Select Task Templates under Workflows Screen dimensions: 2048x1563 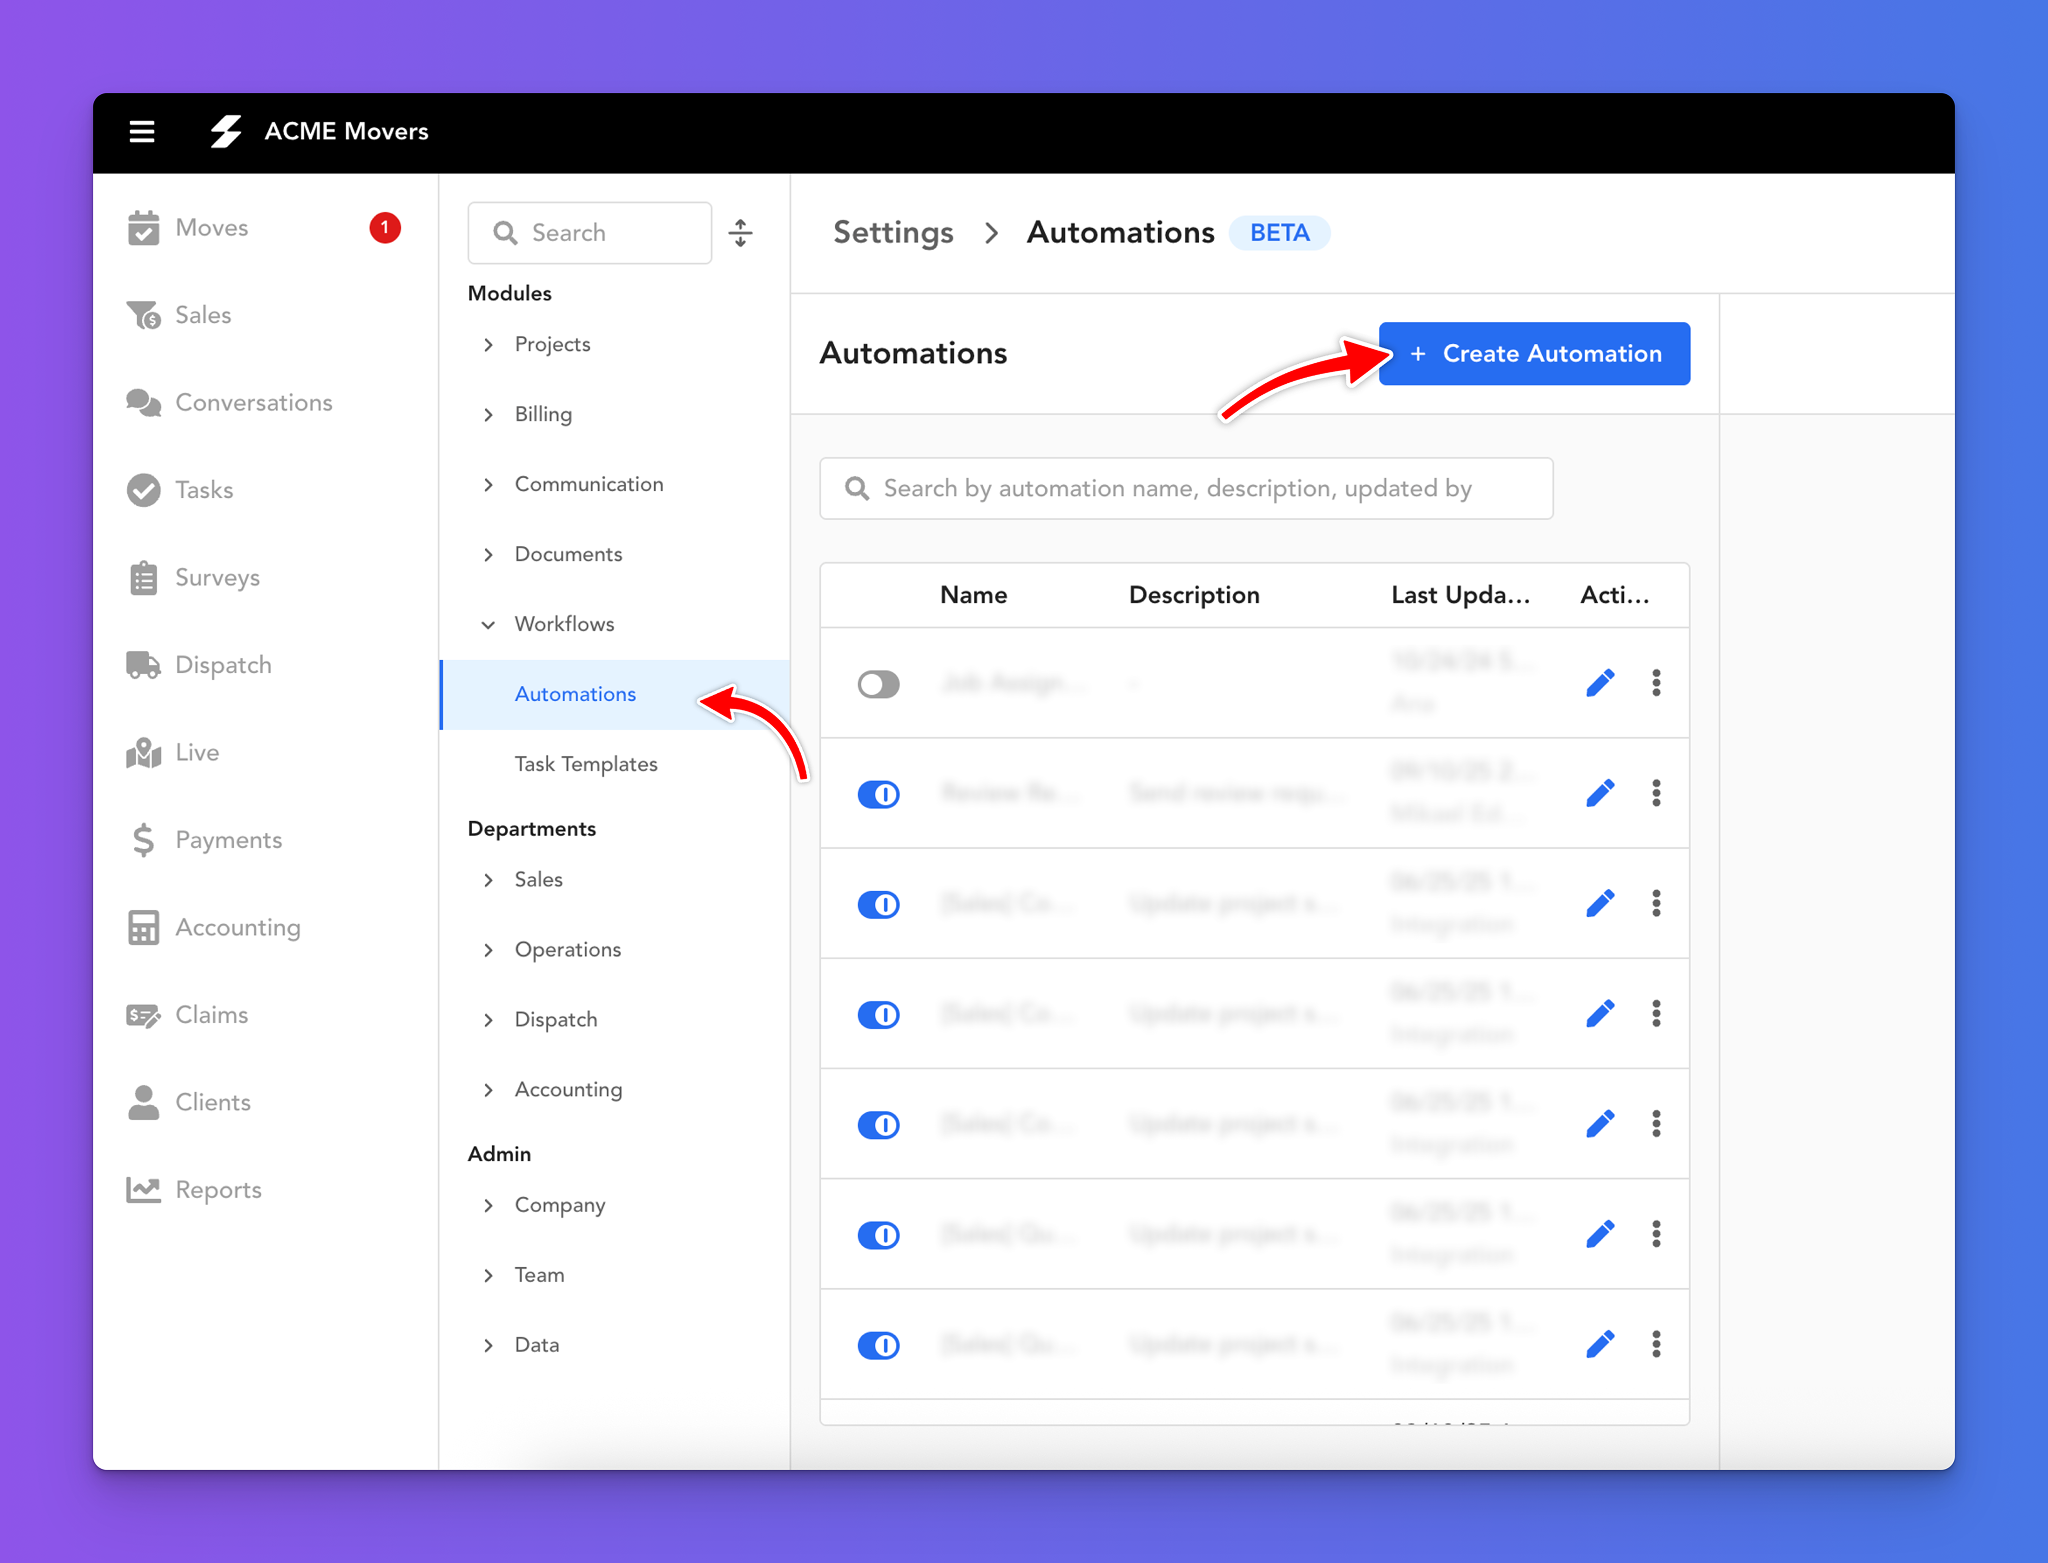coord(586,764)
